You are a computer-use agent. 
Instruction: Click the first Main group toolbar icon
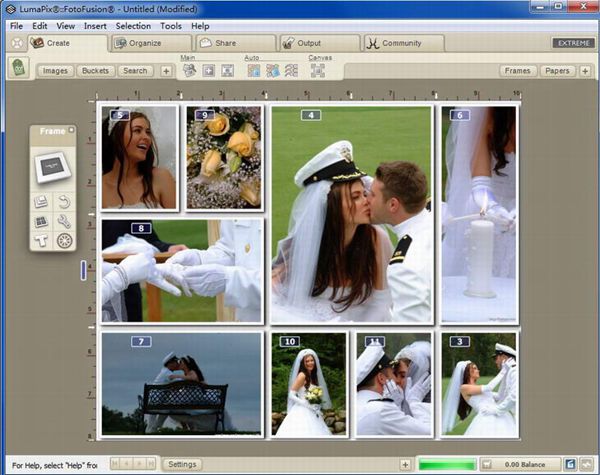[189, 70]
